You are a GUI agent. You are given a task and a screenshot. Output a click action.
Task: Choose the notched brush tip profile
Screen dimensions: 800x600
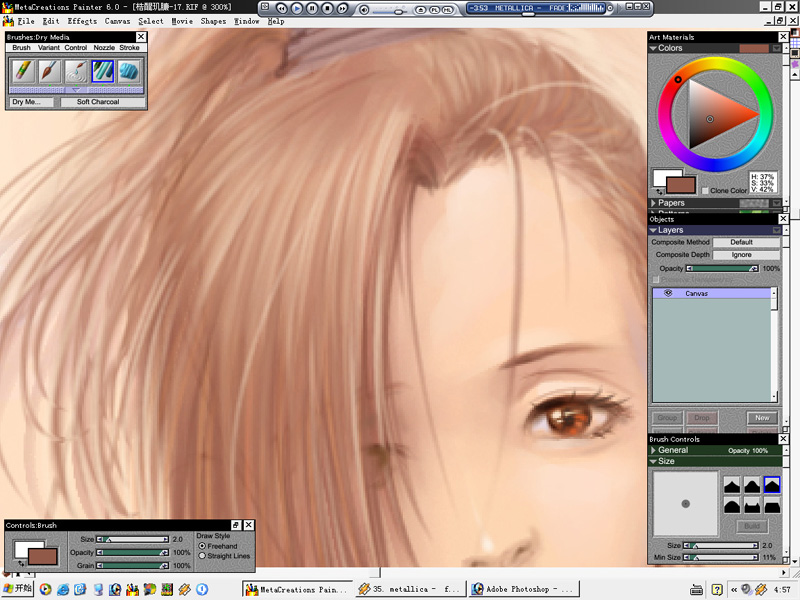(x=752, y=506)
